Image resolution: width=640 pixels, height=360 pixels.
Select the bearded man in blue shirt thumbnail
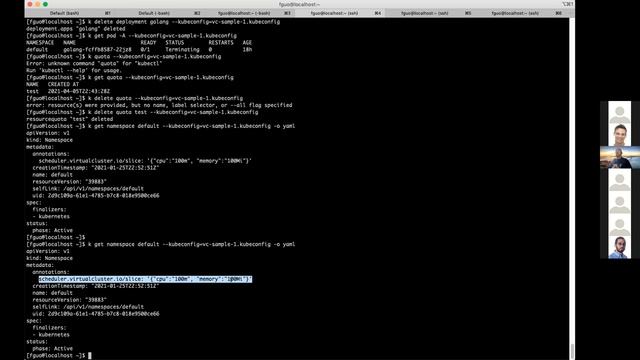click(x=620, y=247)
